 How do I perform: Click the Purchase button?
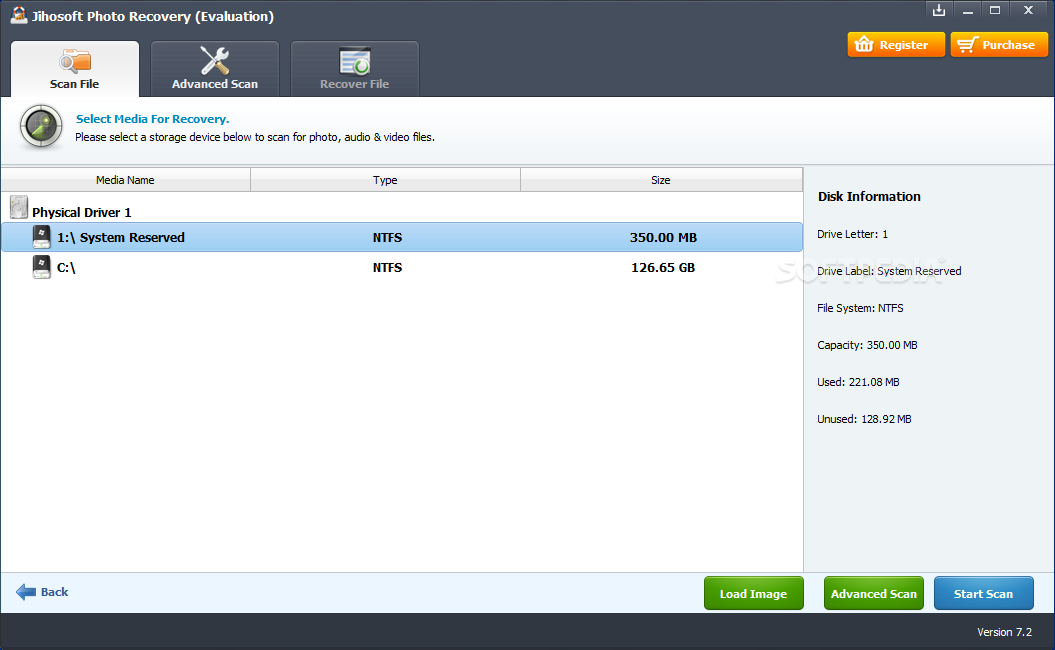tap(998, 45)
